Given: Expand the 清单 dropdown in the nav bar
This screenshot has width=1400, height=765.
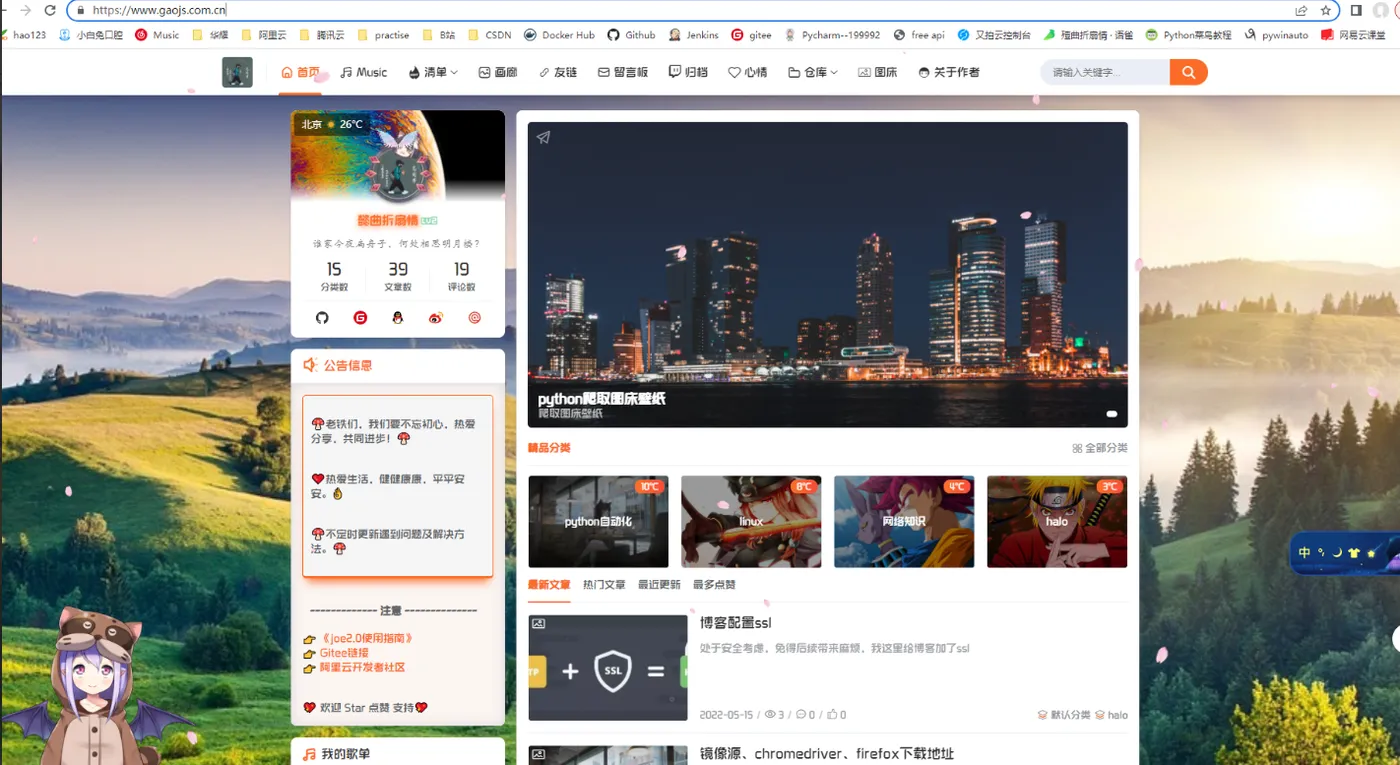Looking at the screenshot, I should click(x=433, y=72).
